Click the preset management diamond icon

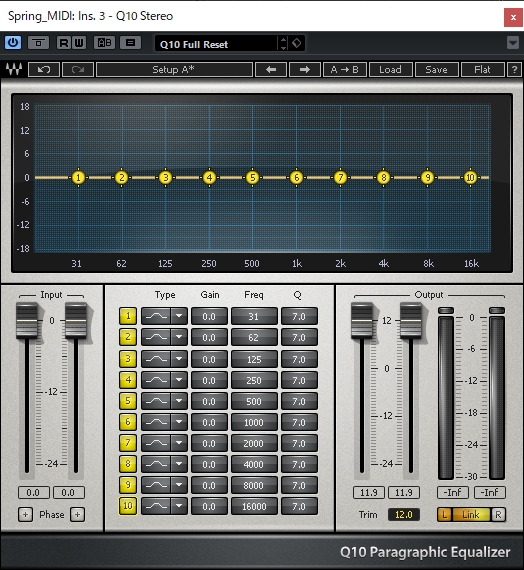point(297,43)
